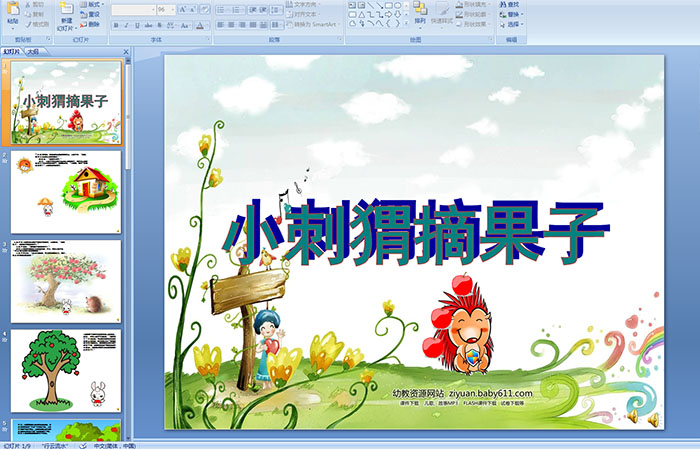Toggle Underline text formatting
Viewport: 700px width, 449px height.
coord(137,25)
